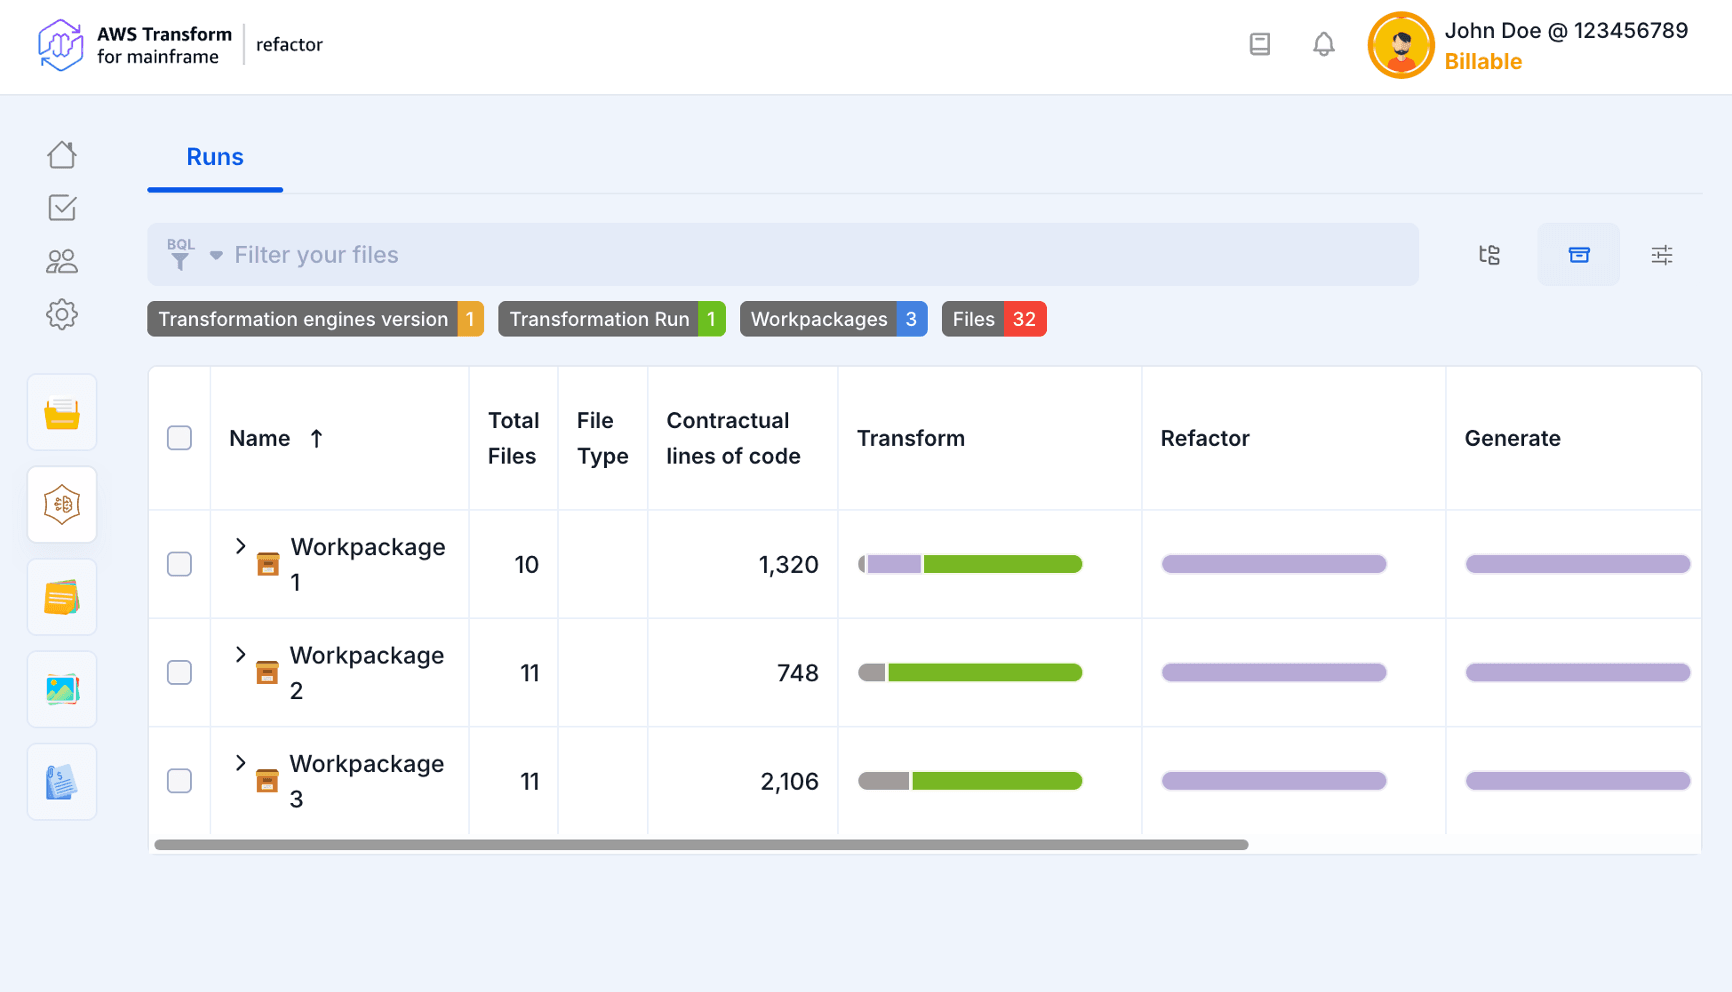Open the documentation book icon

(1260, 44)
